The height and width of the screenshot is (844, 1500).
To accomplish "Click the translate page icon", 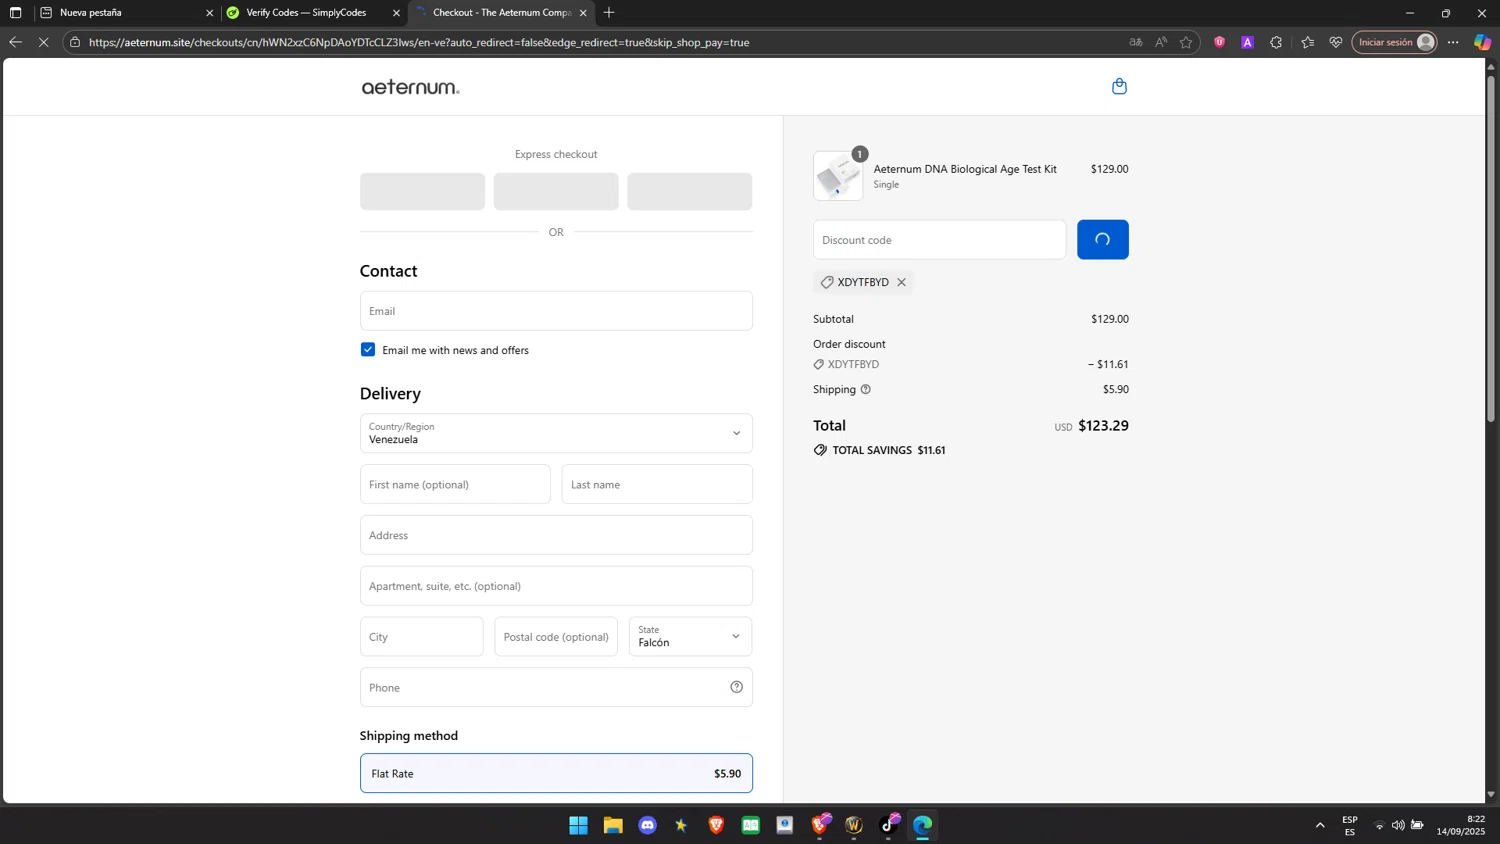I will [1135, 42].
